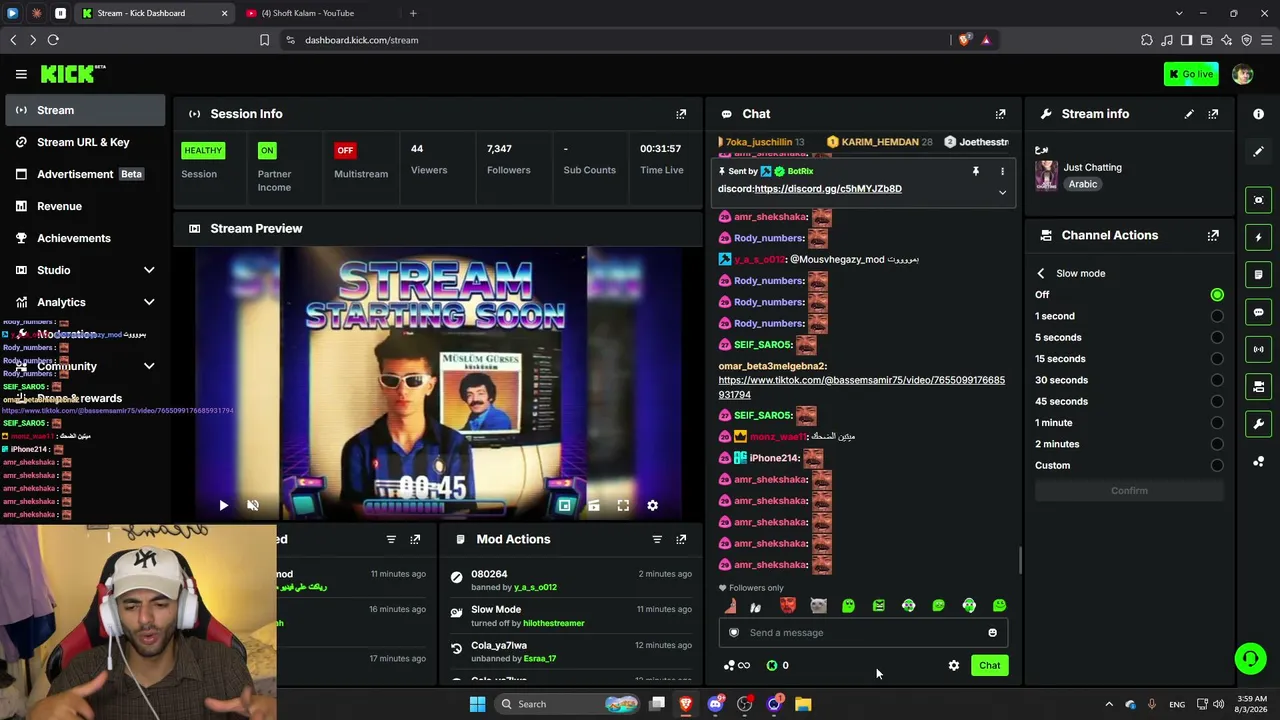The width and height of the screenshot is (1280, 720).
Task: Open info icon in the right rail
Action: pyautogui.click(x=1258, y=114)
